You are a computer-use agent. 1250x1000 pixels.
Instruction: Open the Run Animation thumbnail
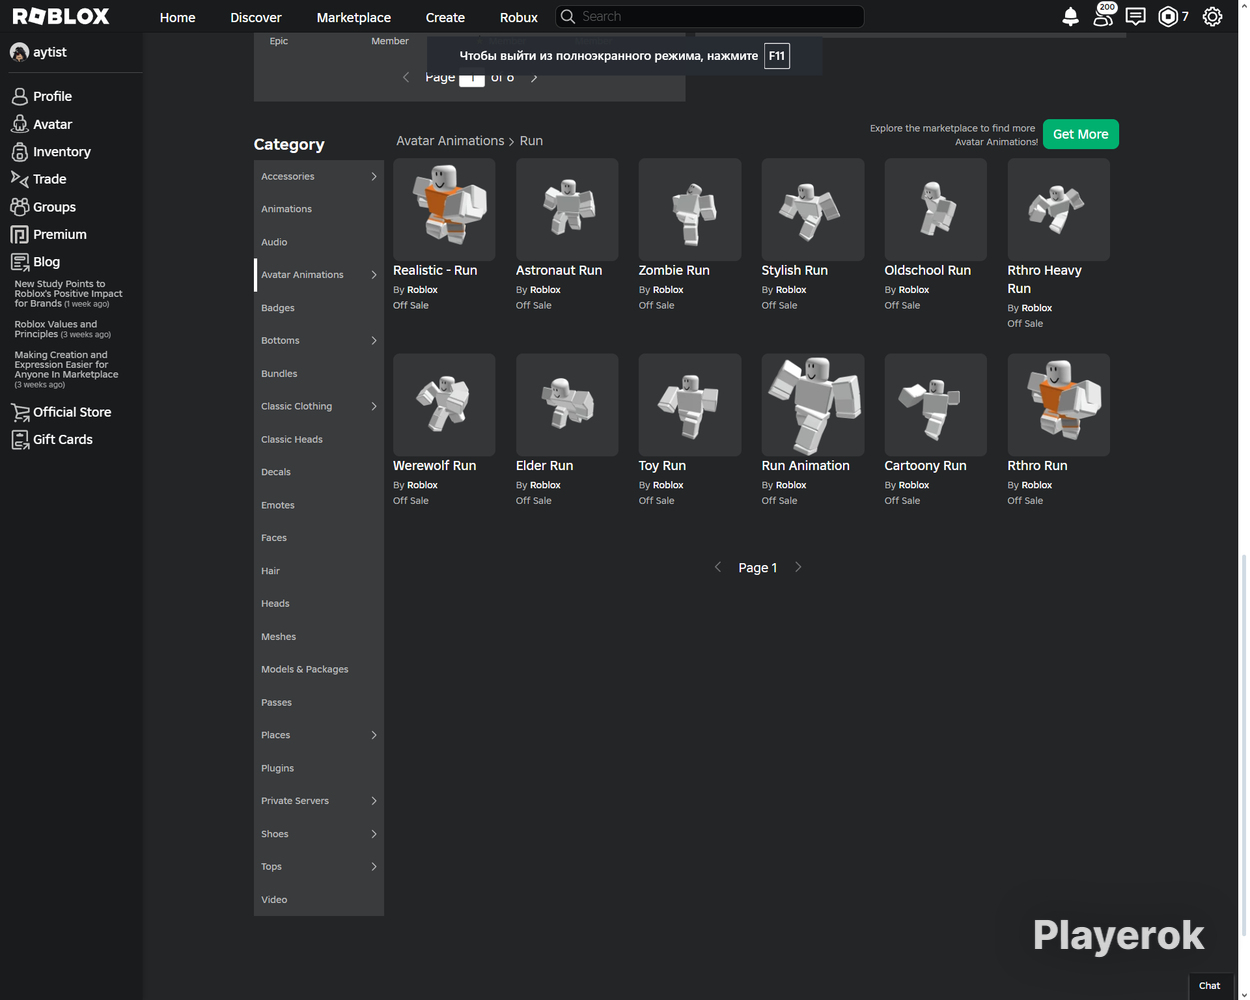pyautogui.click(x=813, y=404)
